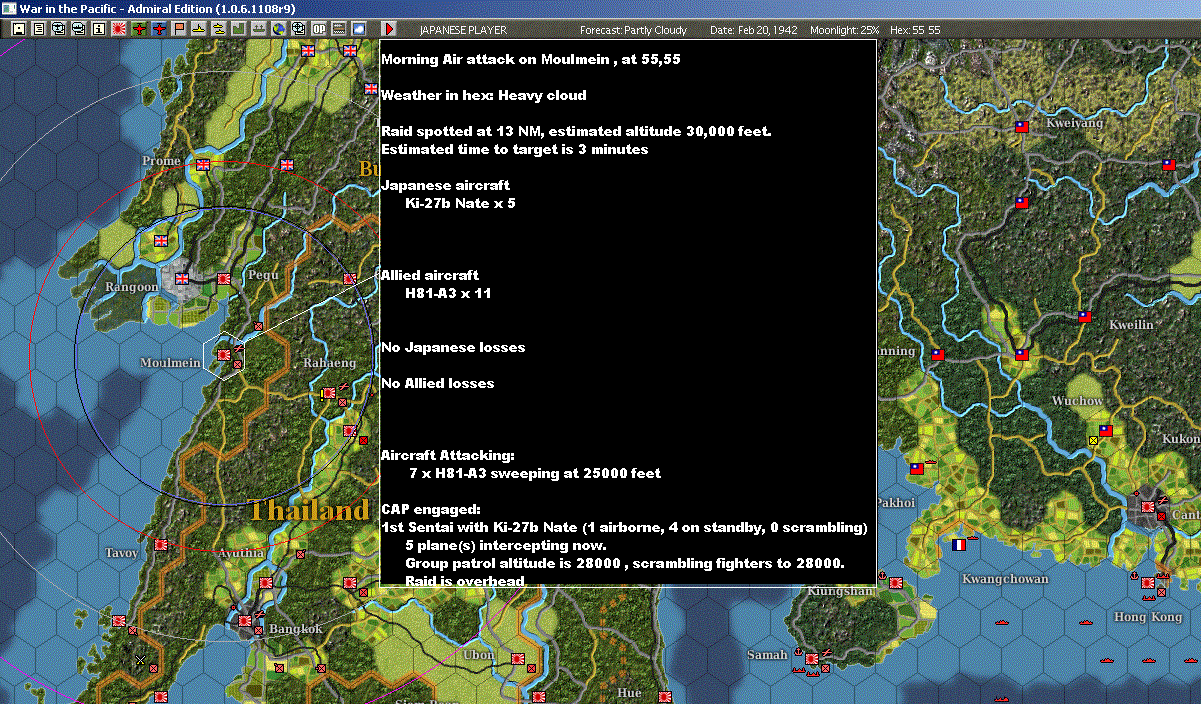Click the Japanese flag at Ubon
Viewport: 1201px width, 704px height.
click(518, 659)
